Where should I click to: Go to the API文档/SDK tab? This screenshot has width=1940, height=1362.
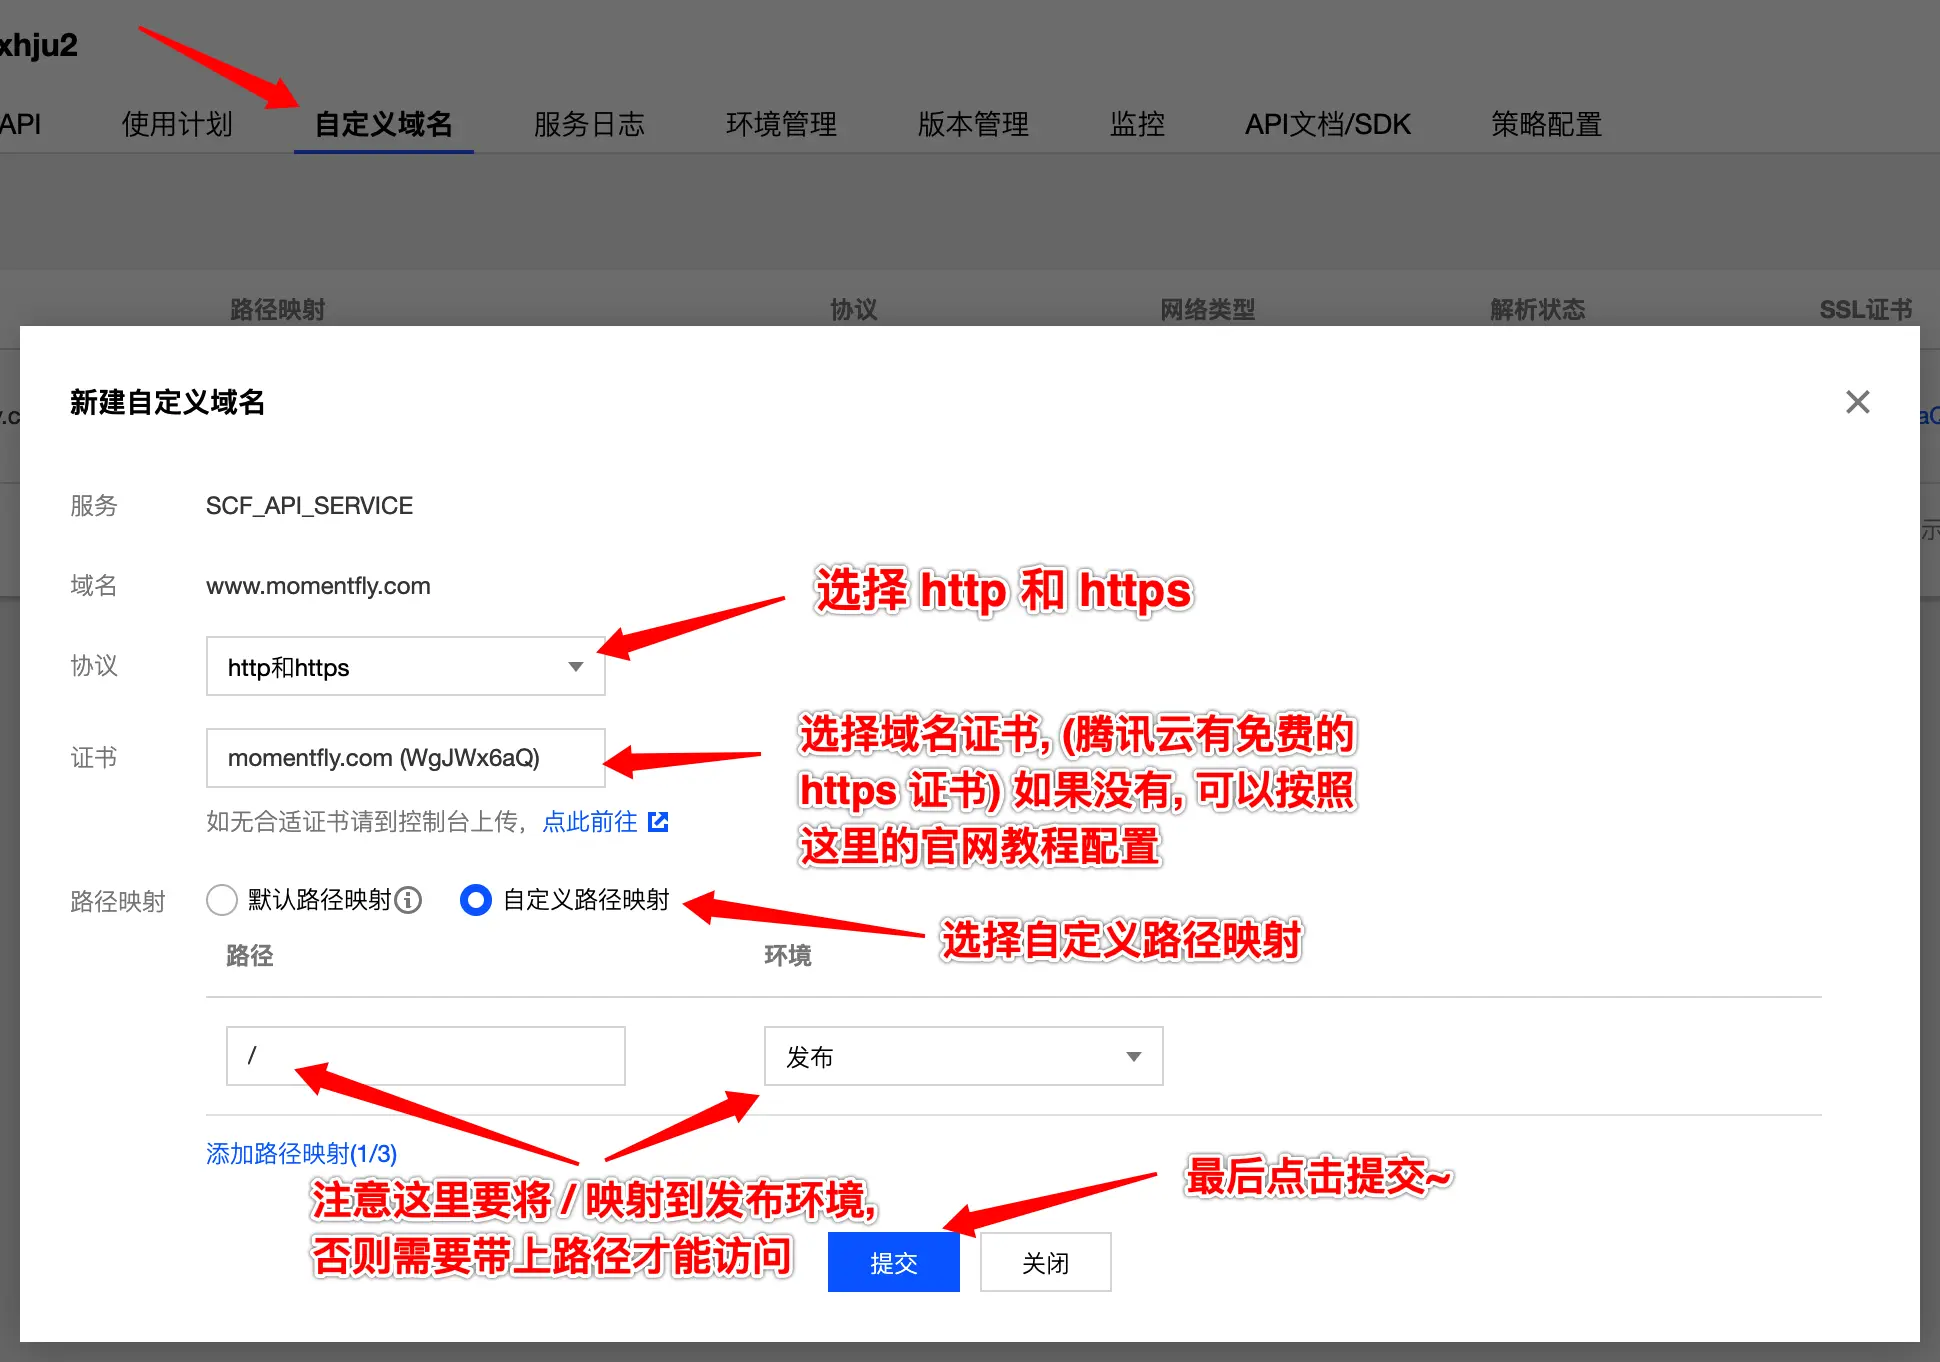[x=1327, y=124]
